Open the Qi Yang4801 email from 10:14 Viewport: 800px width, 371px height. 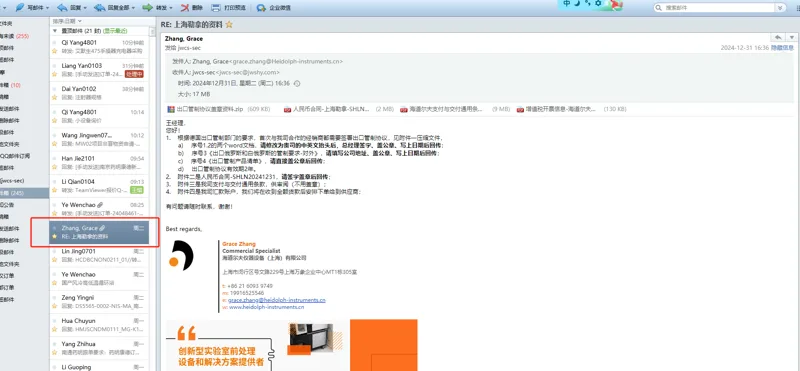(99, 116)
